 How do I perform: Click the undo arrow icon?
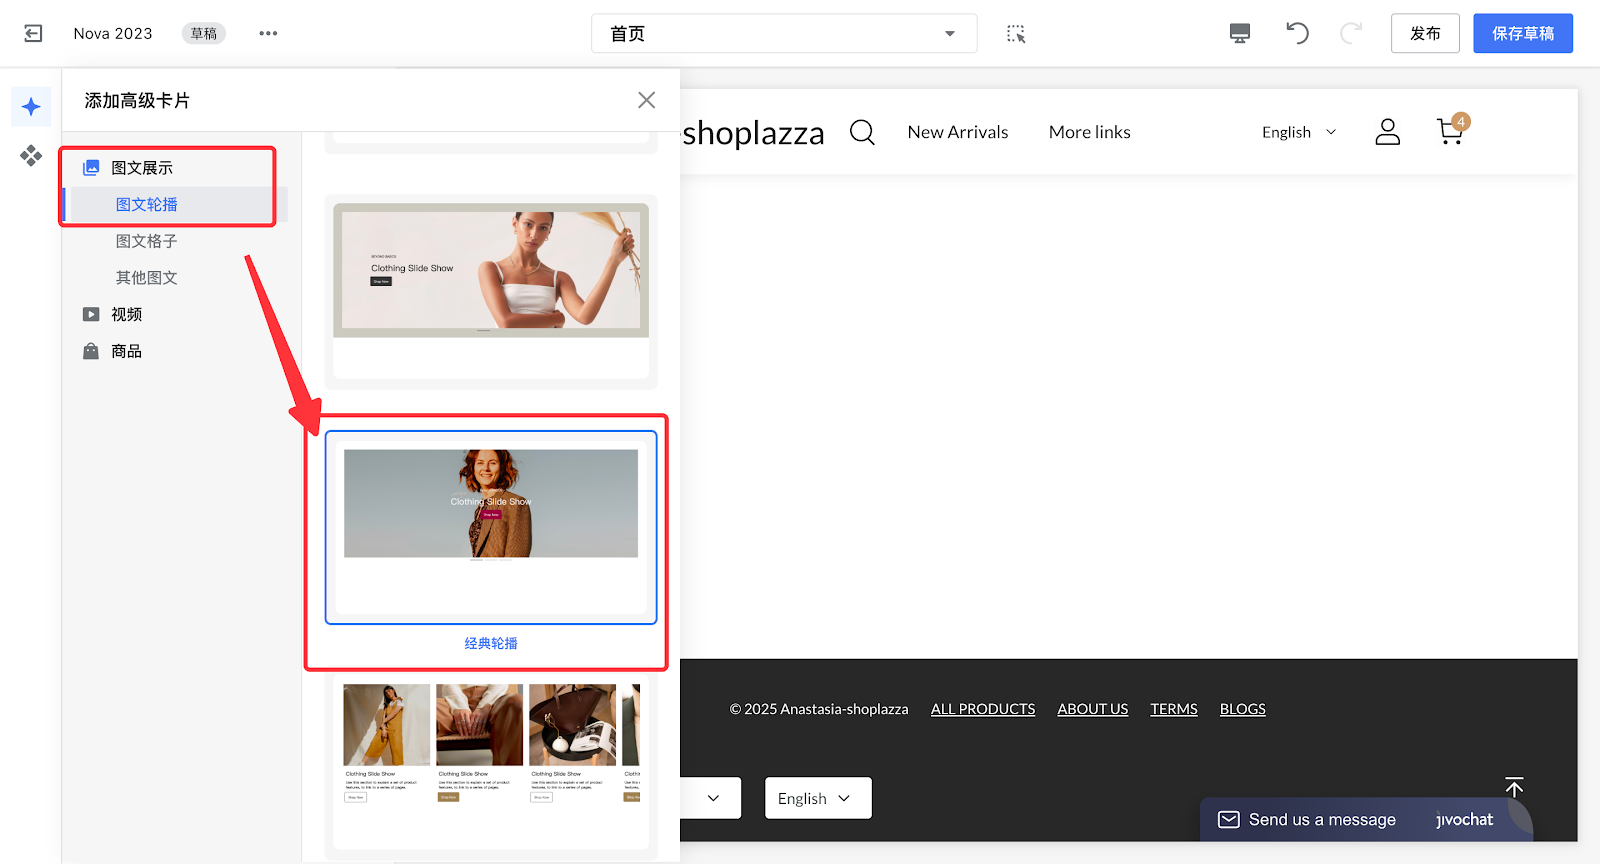click(x=1297, y=34)
